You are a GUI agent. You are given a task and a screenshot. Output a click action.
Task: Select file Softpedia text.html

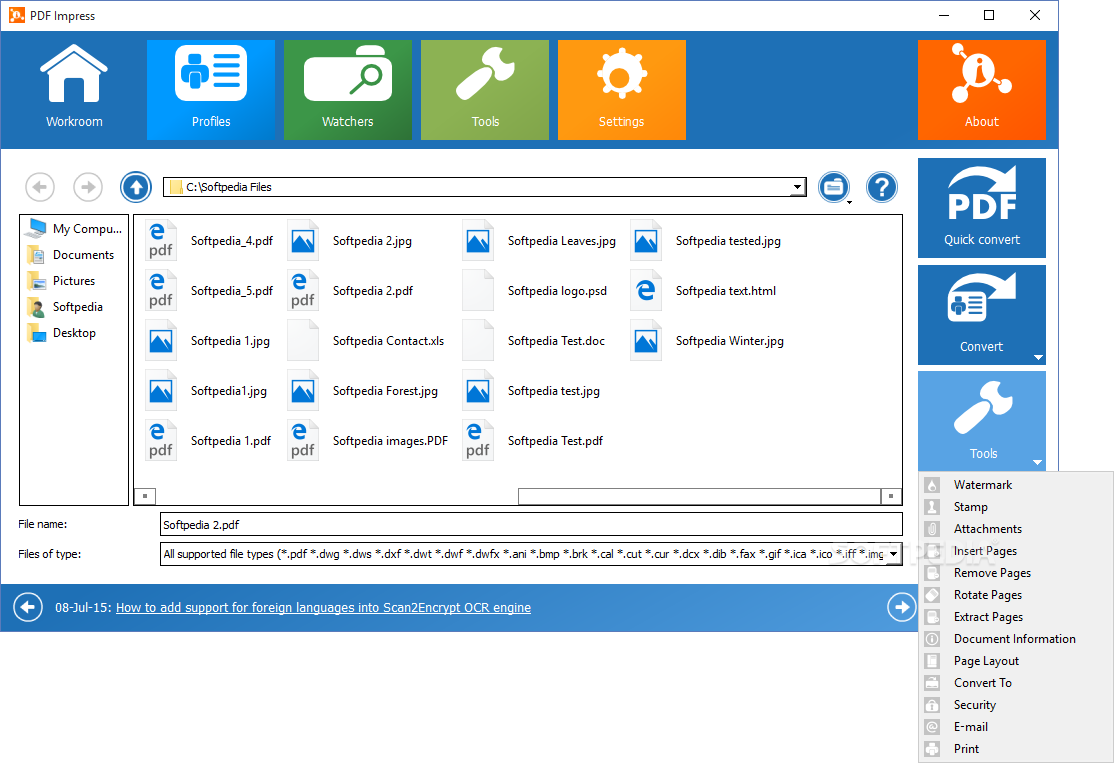click(x=703, y=291)
